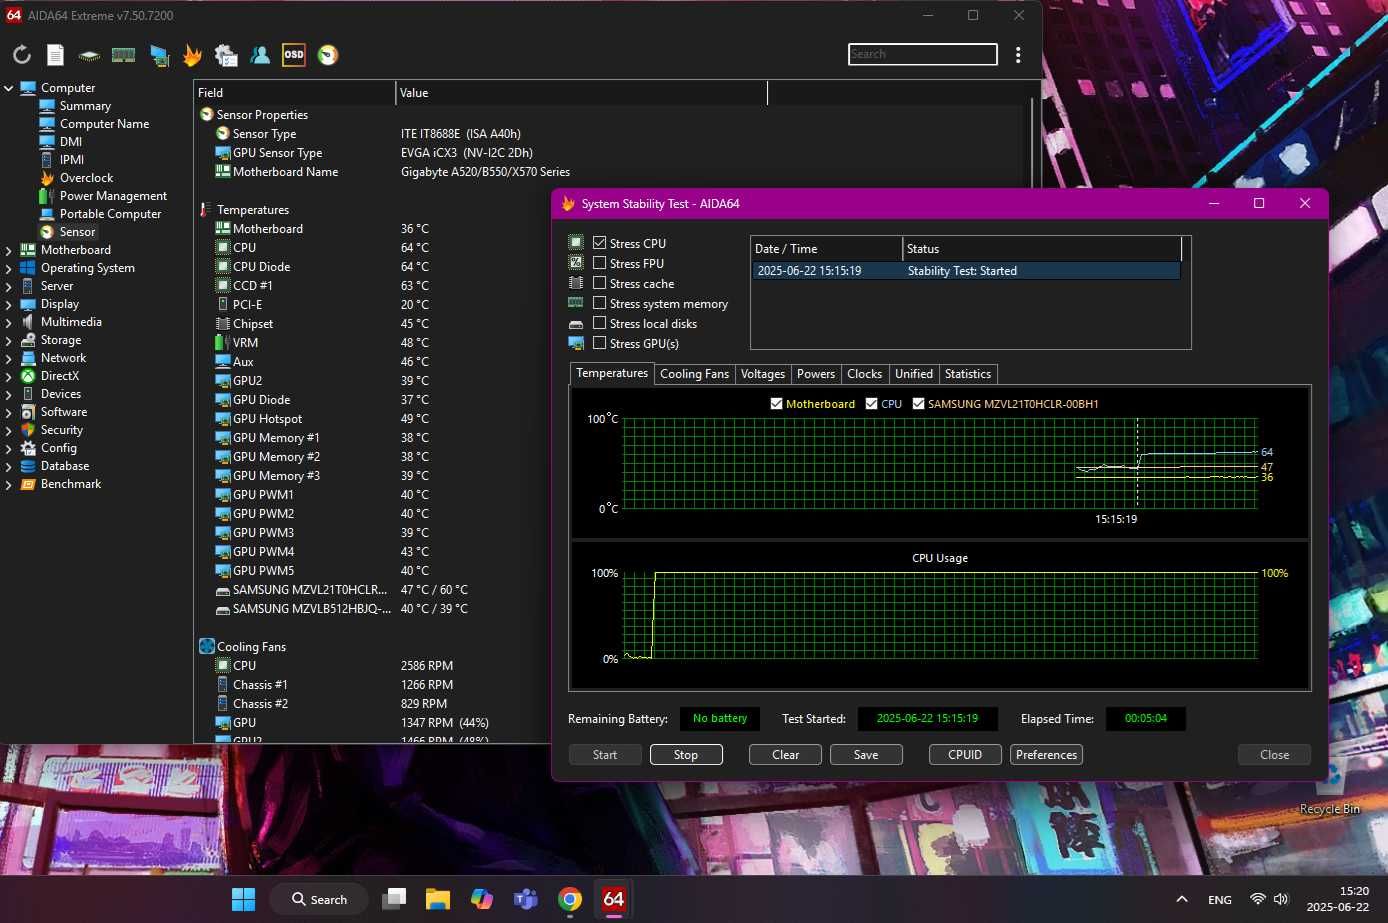Viewport: 1388px width, 923px height.
Task: Open Preferences in Stability Test
Action: (1046, 755)
